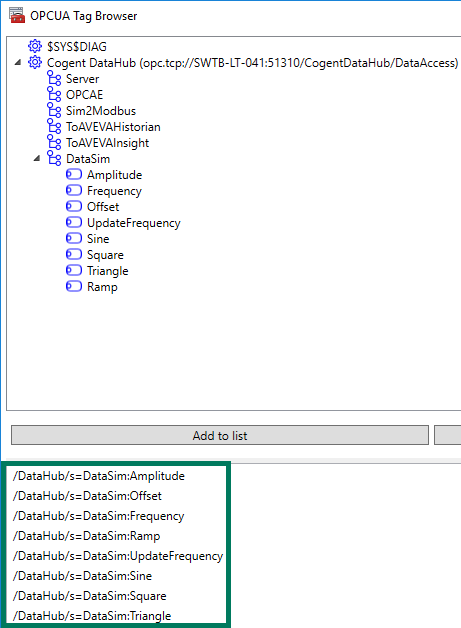Image resolution: width=461 pixels, height=628 pixels.
Task: Select the Ramp tag in tree
Action: (x=102, y=287)
